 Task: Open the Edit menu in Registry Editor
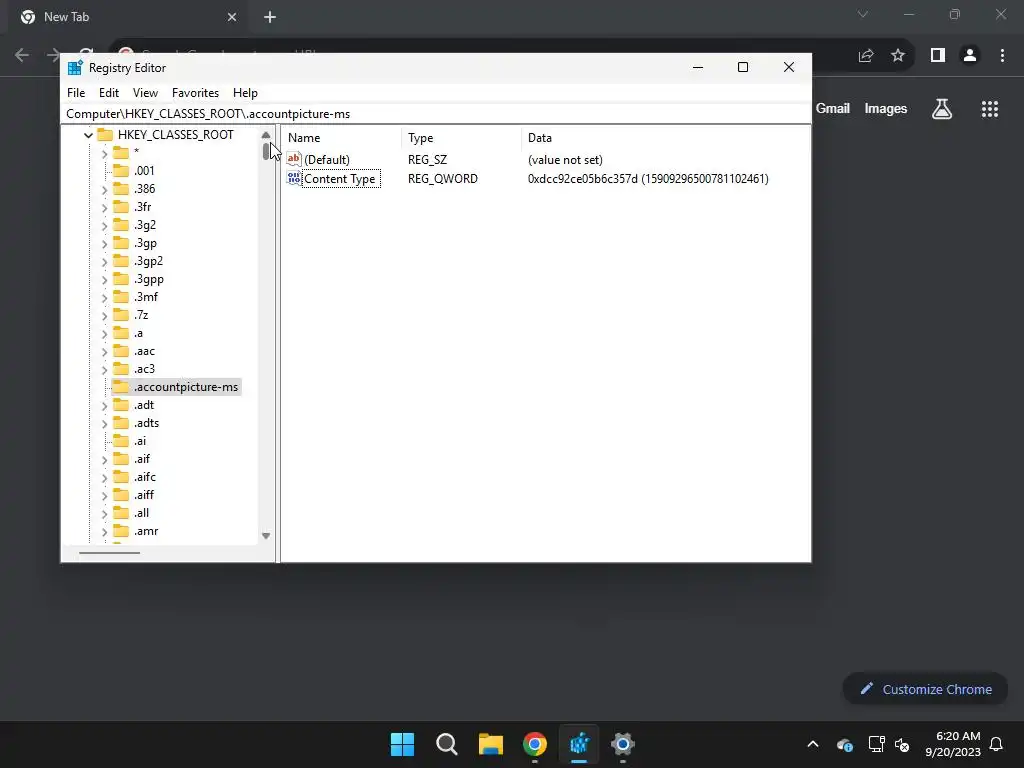(x=108, y=93)
